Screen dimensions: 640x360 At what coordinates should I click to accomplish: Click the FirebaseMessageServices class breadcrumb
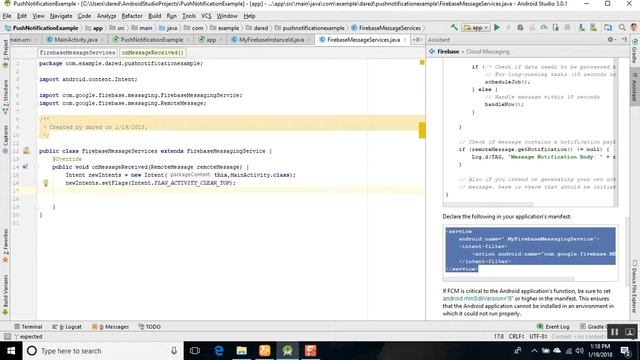(386, 28)
